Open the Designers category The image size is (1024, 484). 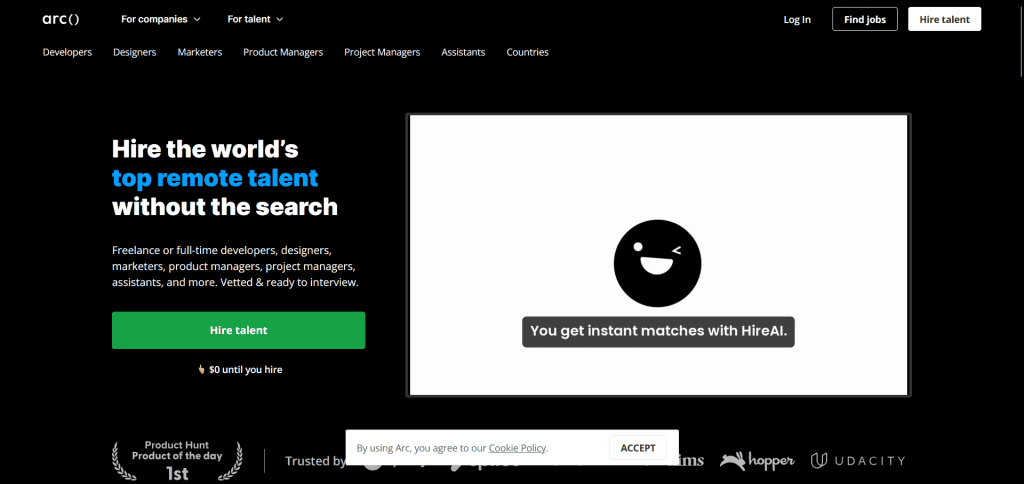135,52
